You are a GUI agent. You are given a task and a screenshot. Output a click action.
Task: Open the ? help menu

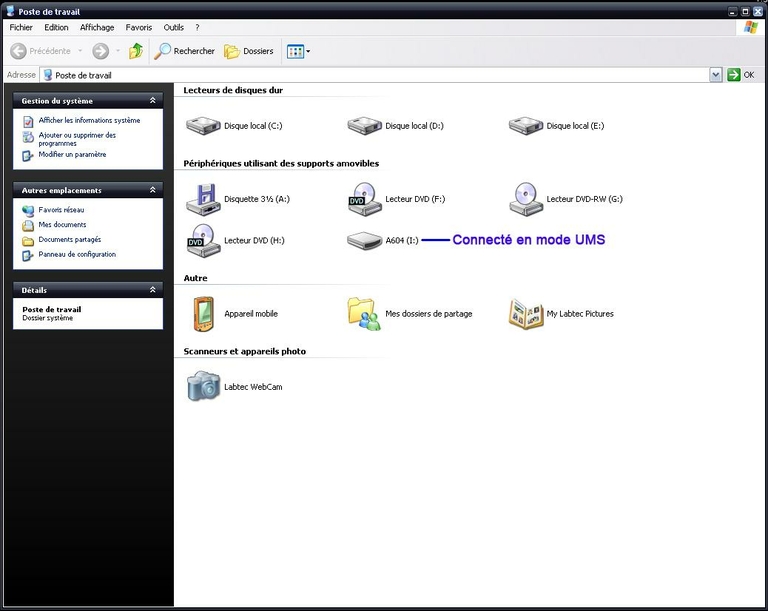[197, 27]
